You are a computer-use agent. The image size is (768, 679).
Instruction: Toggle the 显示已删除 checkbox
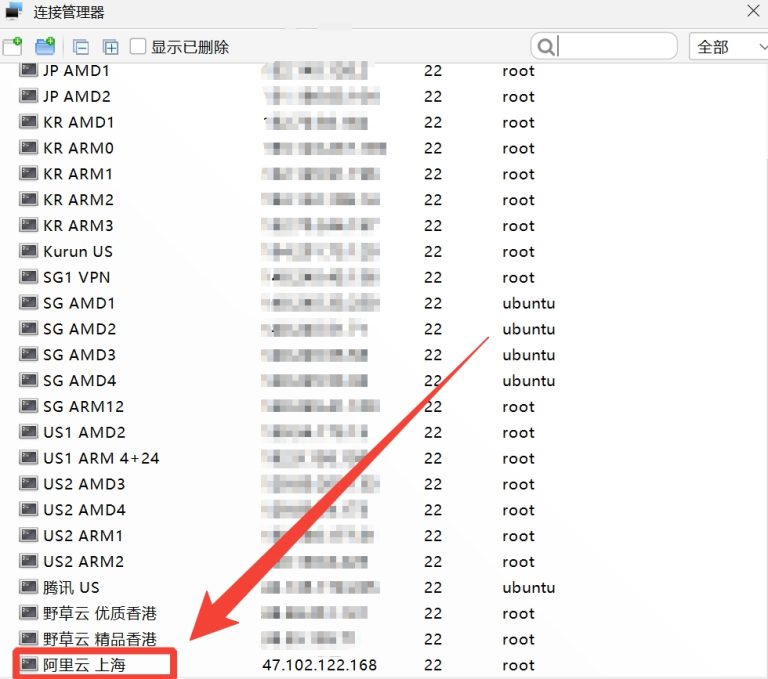(x=138, y=47)
